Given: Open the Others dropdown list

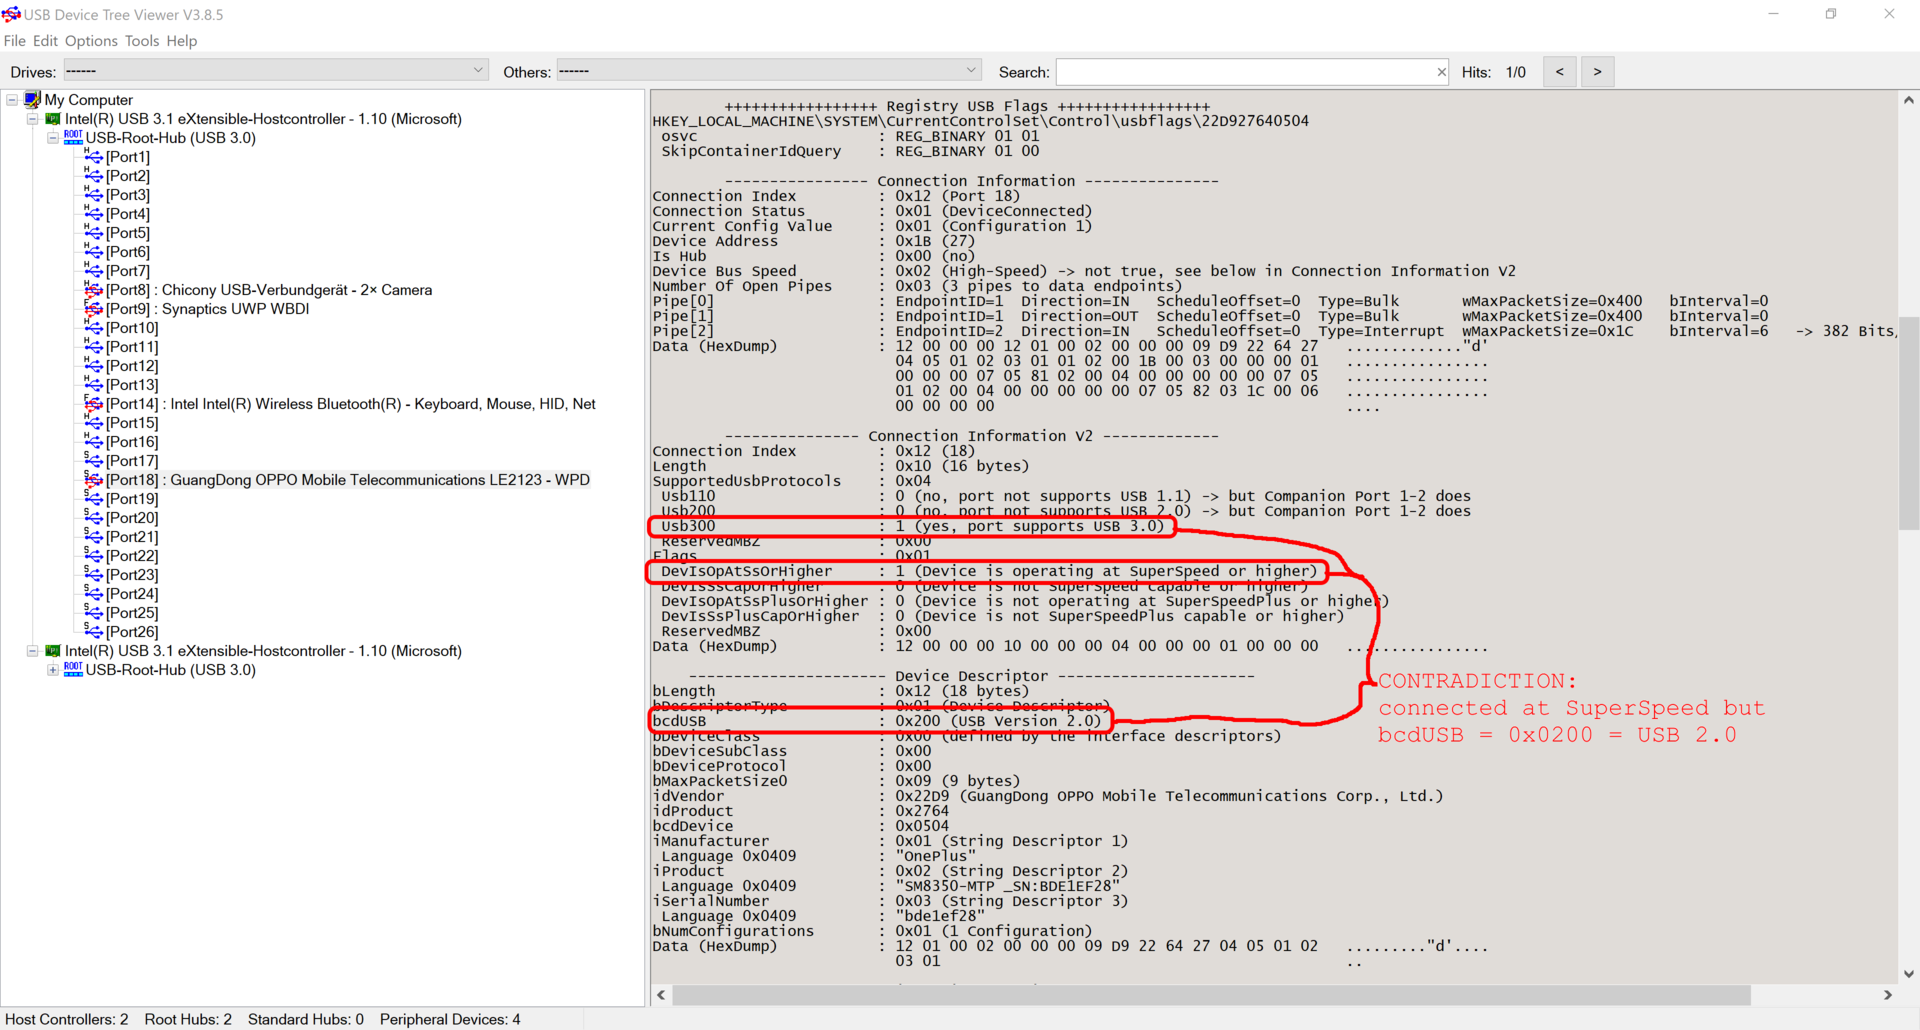Looking at the screenshot, I should point(970,71).
